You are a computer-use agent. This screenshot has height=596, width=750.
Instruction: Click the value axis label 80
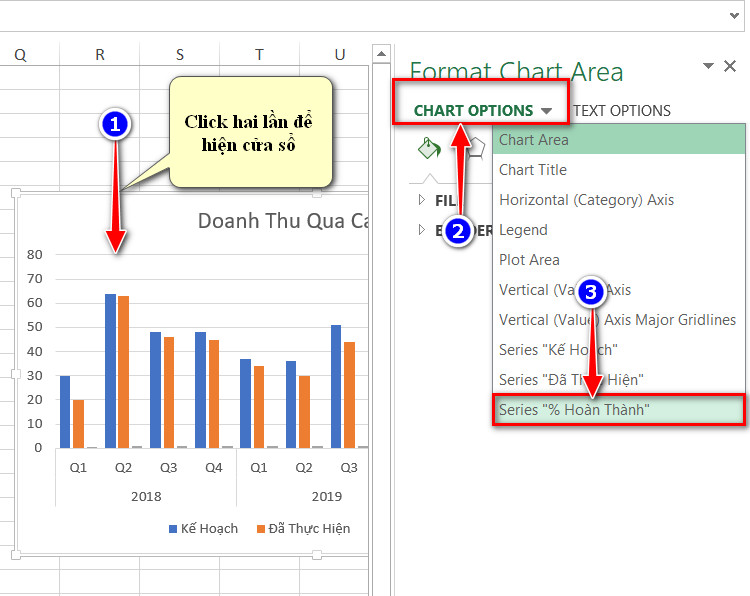point(34,254)
